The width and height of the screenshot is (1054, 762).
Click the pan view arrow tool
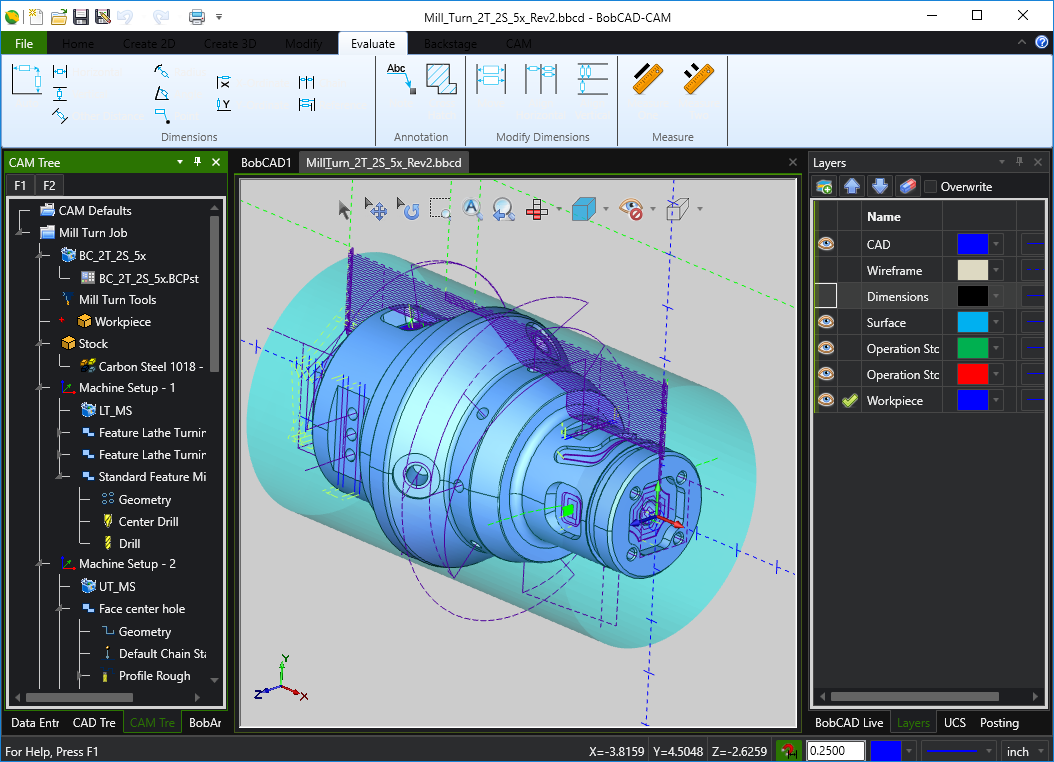point(377,209)
